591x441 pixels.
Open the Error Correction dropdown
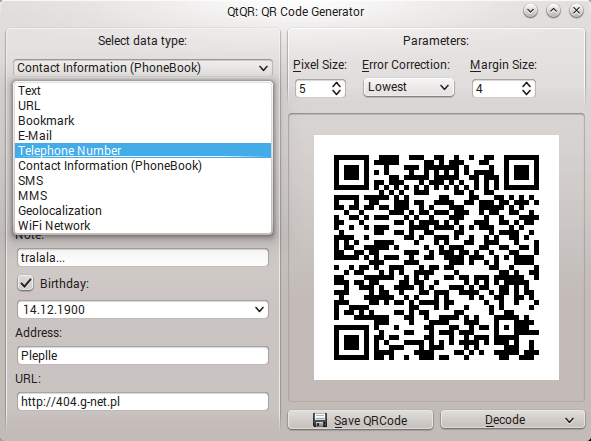(x=409, y=87)
